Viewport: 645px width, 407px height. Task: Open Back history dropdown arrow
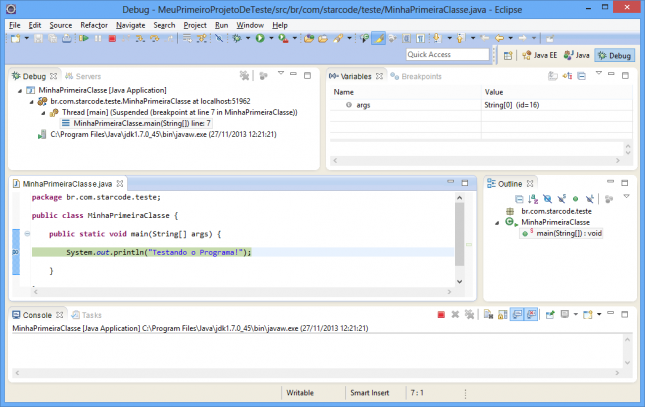(510, 38)
